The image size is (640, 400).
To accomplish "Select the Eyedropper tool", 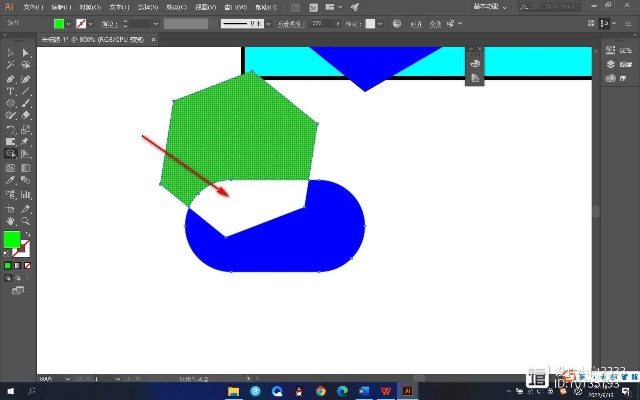I will (x=10, y=180).
